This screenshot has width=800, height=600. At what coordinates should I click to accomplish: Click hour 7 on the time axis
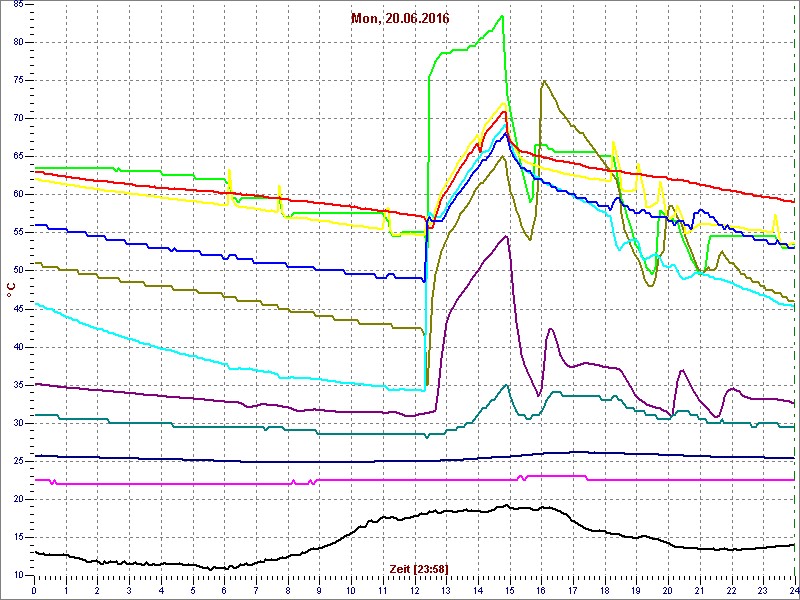click(256, 590)
